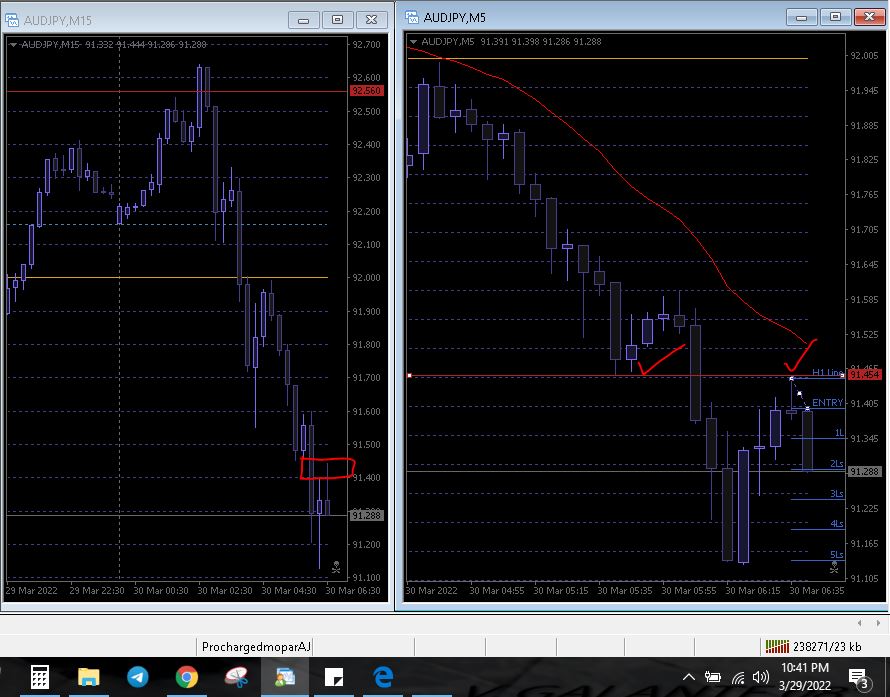Open Google Chrome from the taskbar

187,677
